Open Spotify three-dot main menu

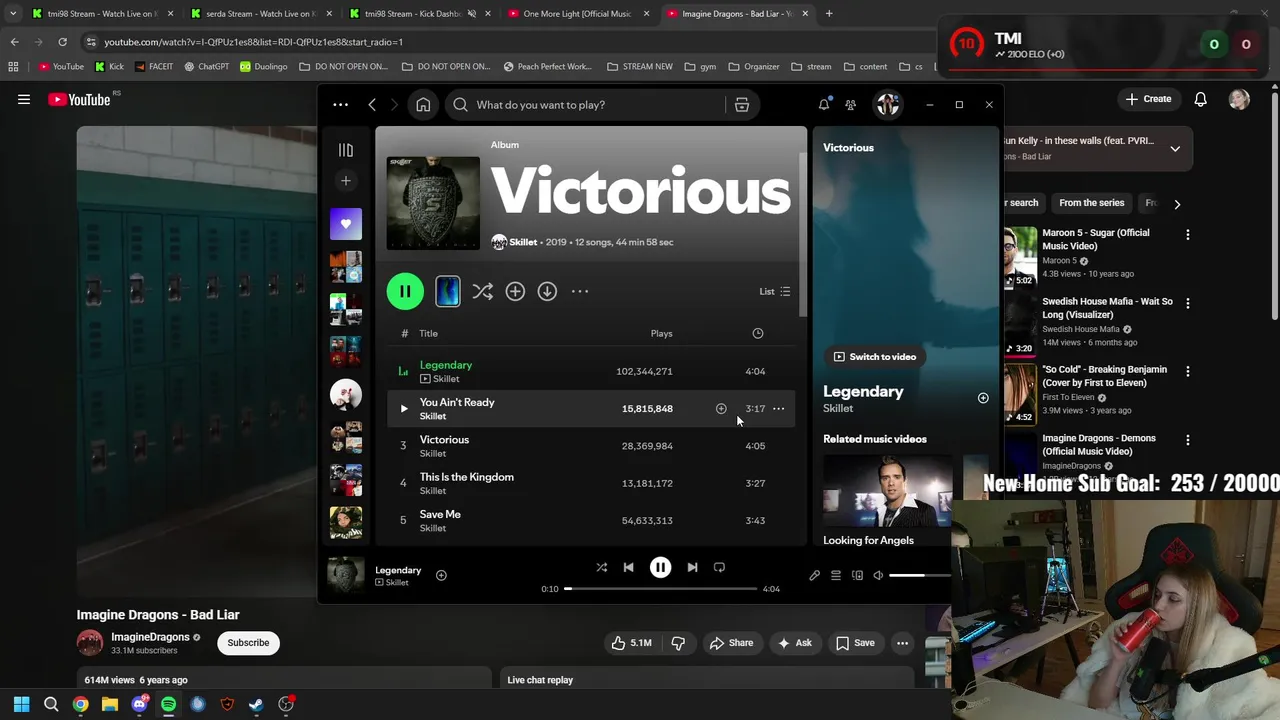coord(340,105)
